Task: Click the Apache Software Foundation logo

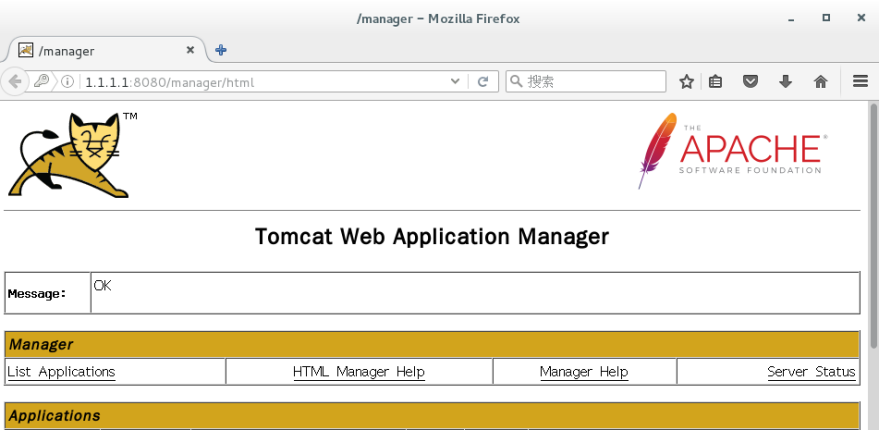Action: [731, 150]
